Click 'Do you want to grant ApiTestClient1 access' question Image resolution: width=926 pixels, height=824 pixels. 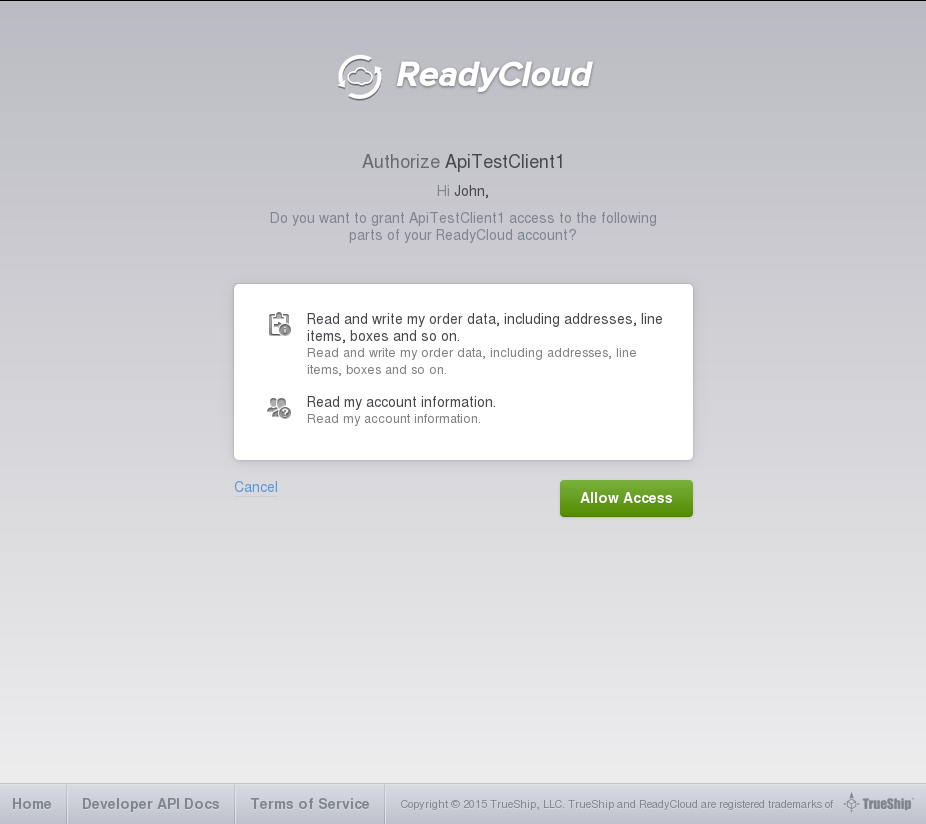point(463,226)
